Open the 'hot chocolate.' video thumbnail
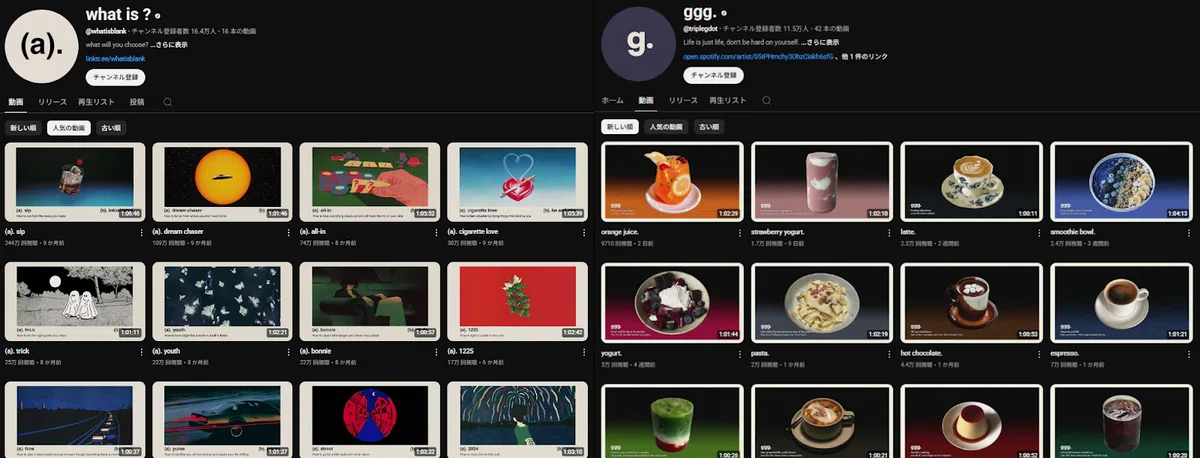The image size is (1200, 458). pyautogui.click(x=971, y=303)
